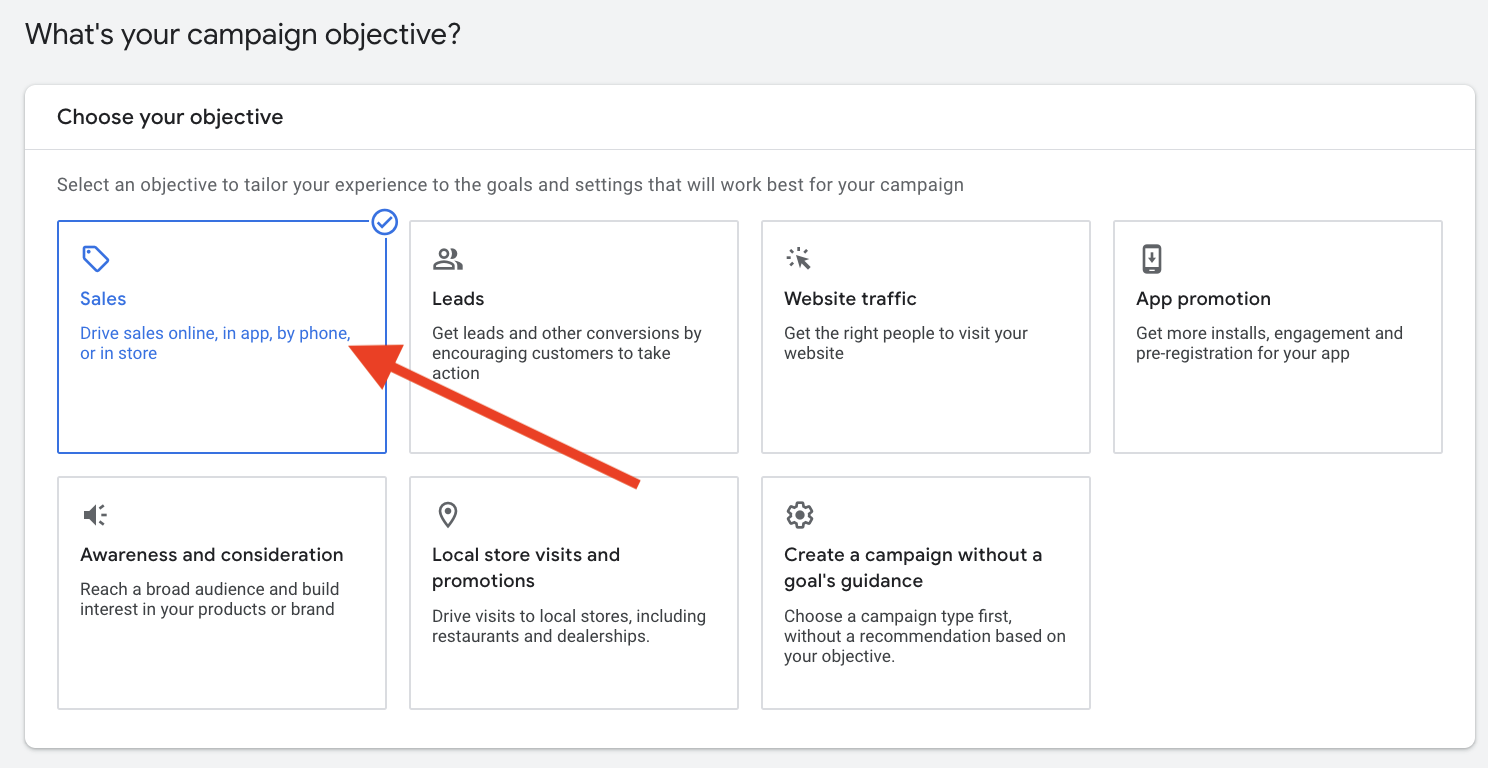Choose the Leads objective title

point(458,299)
